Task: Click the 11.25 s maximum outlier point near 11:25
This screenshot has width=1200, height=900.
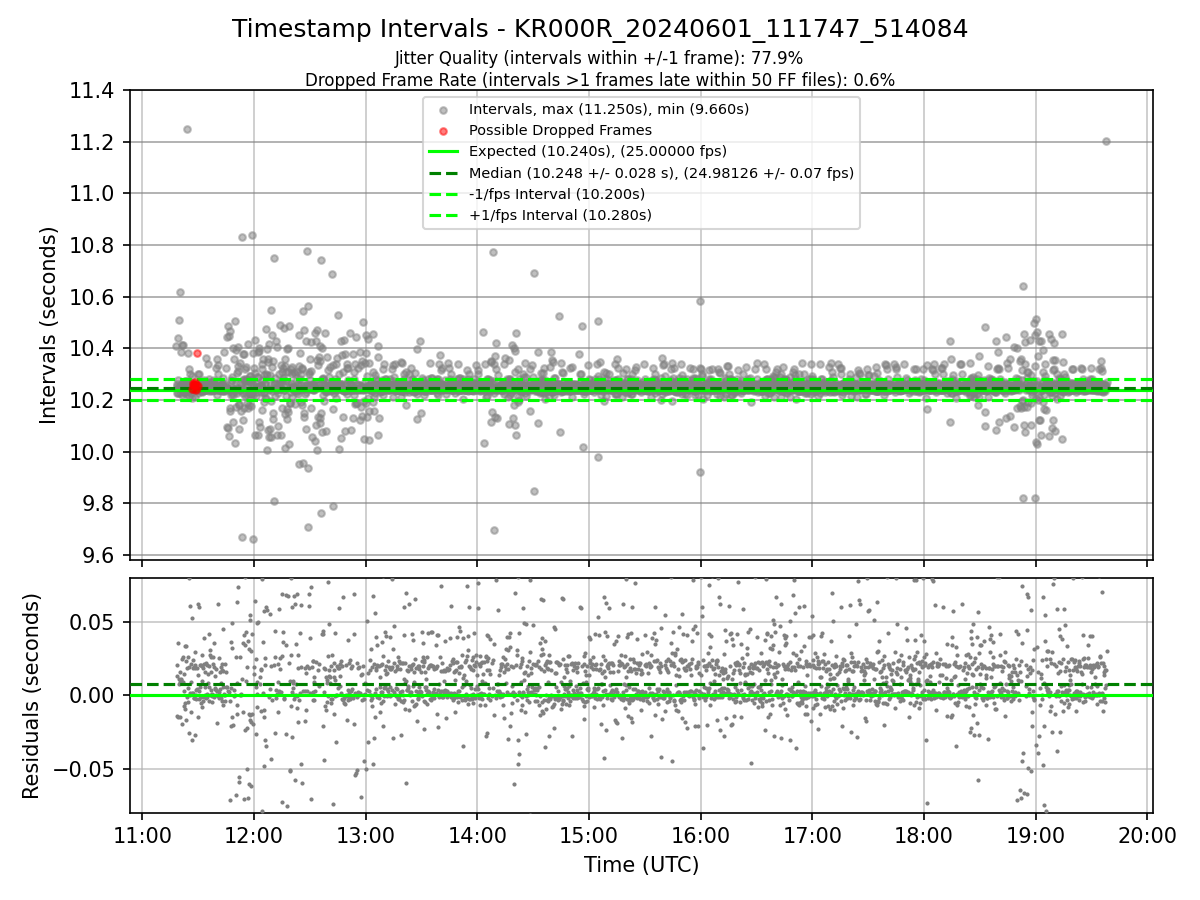Action: (x=187, y=129)
